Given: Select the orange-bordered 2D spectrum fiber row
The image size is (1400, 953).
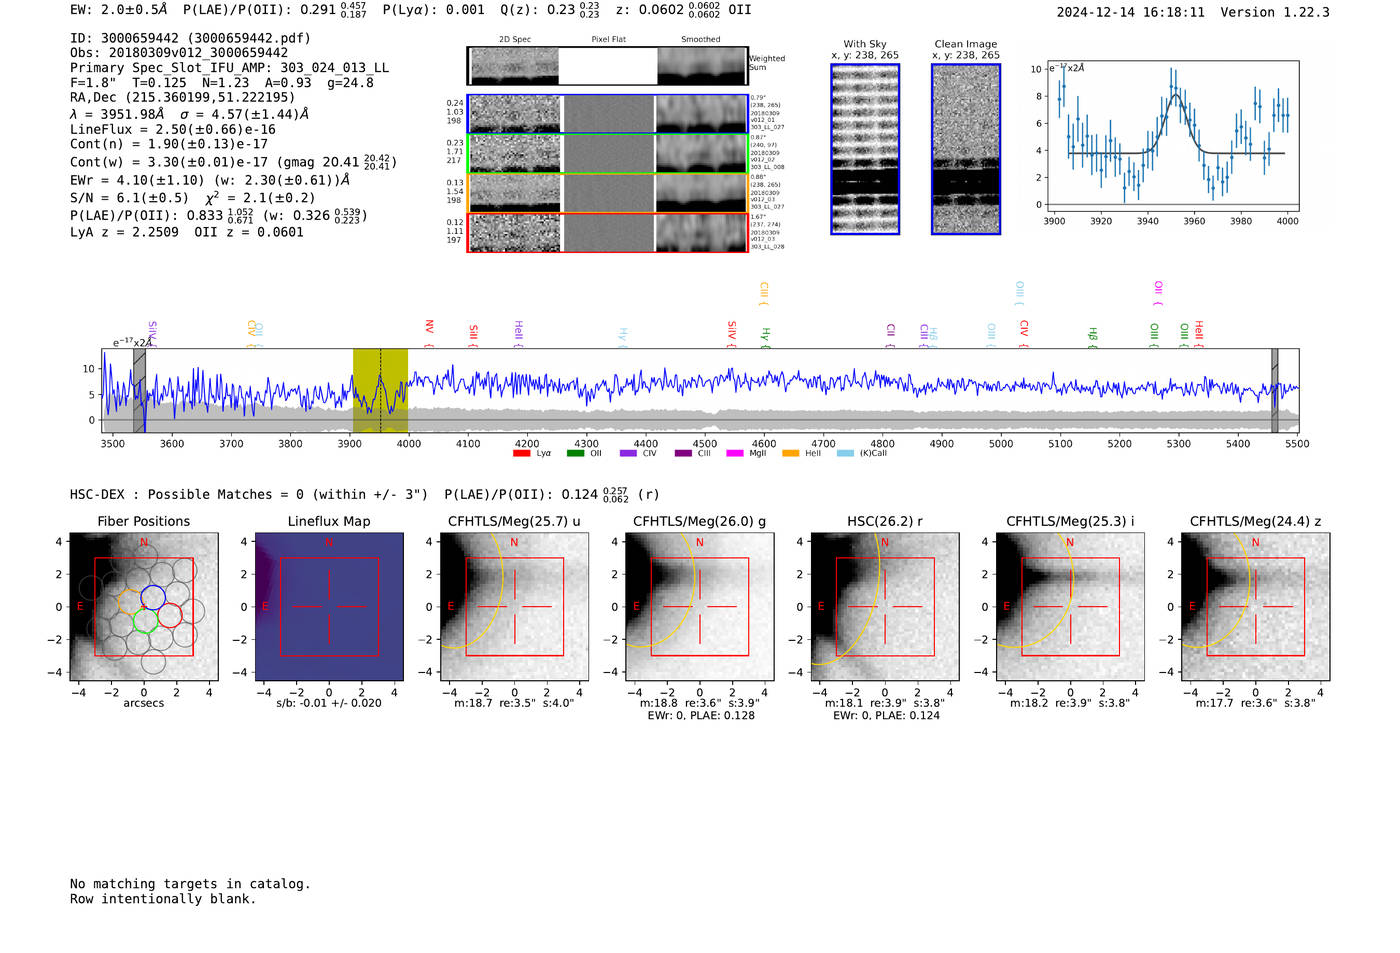Looking at the screenshot, I should point(608,193).
